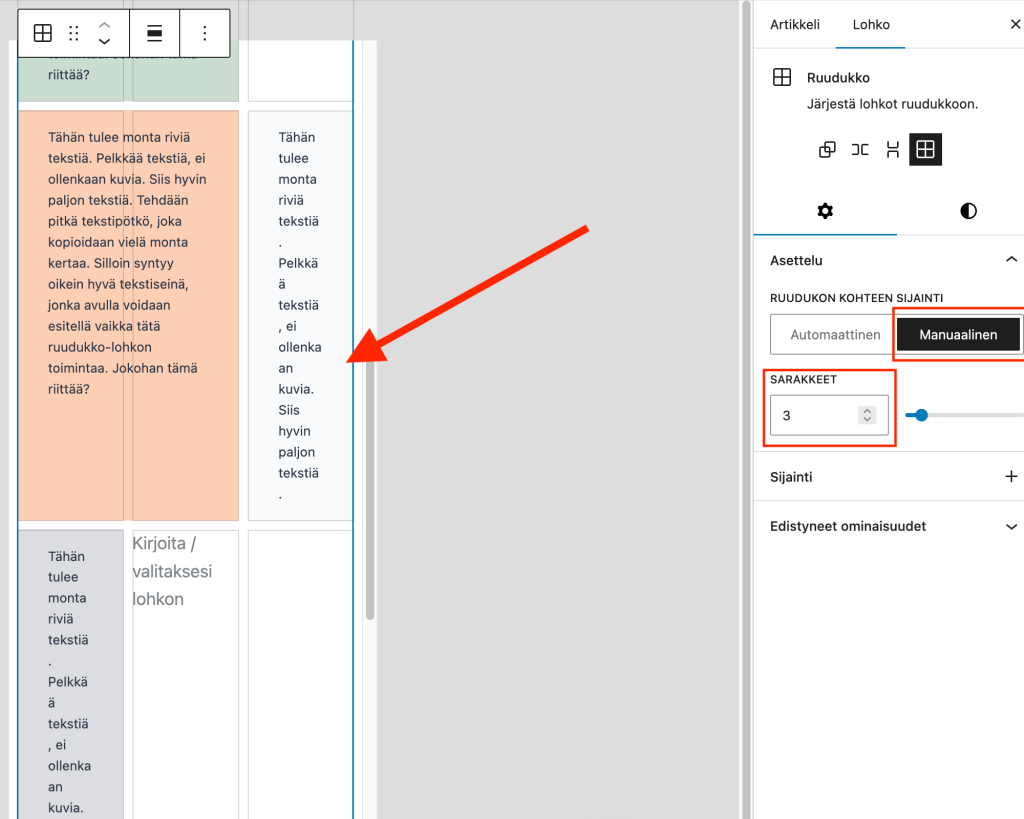Click the Sarakkeet slider handle
Image resolution: width=1024 pixels, height=819 pixels.
pyautogui.click(x=921, y=415)
